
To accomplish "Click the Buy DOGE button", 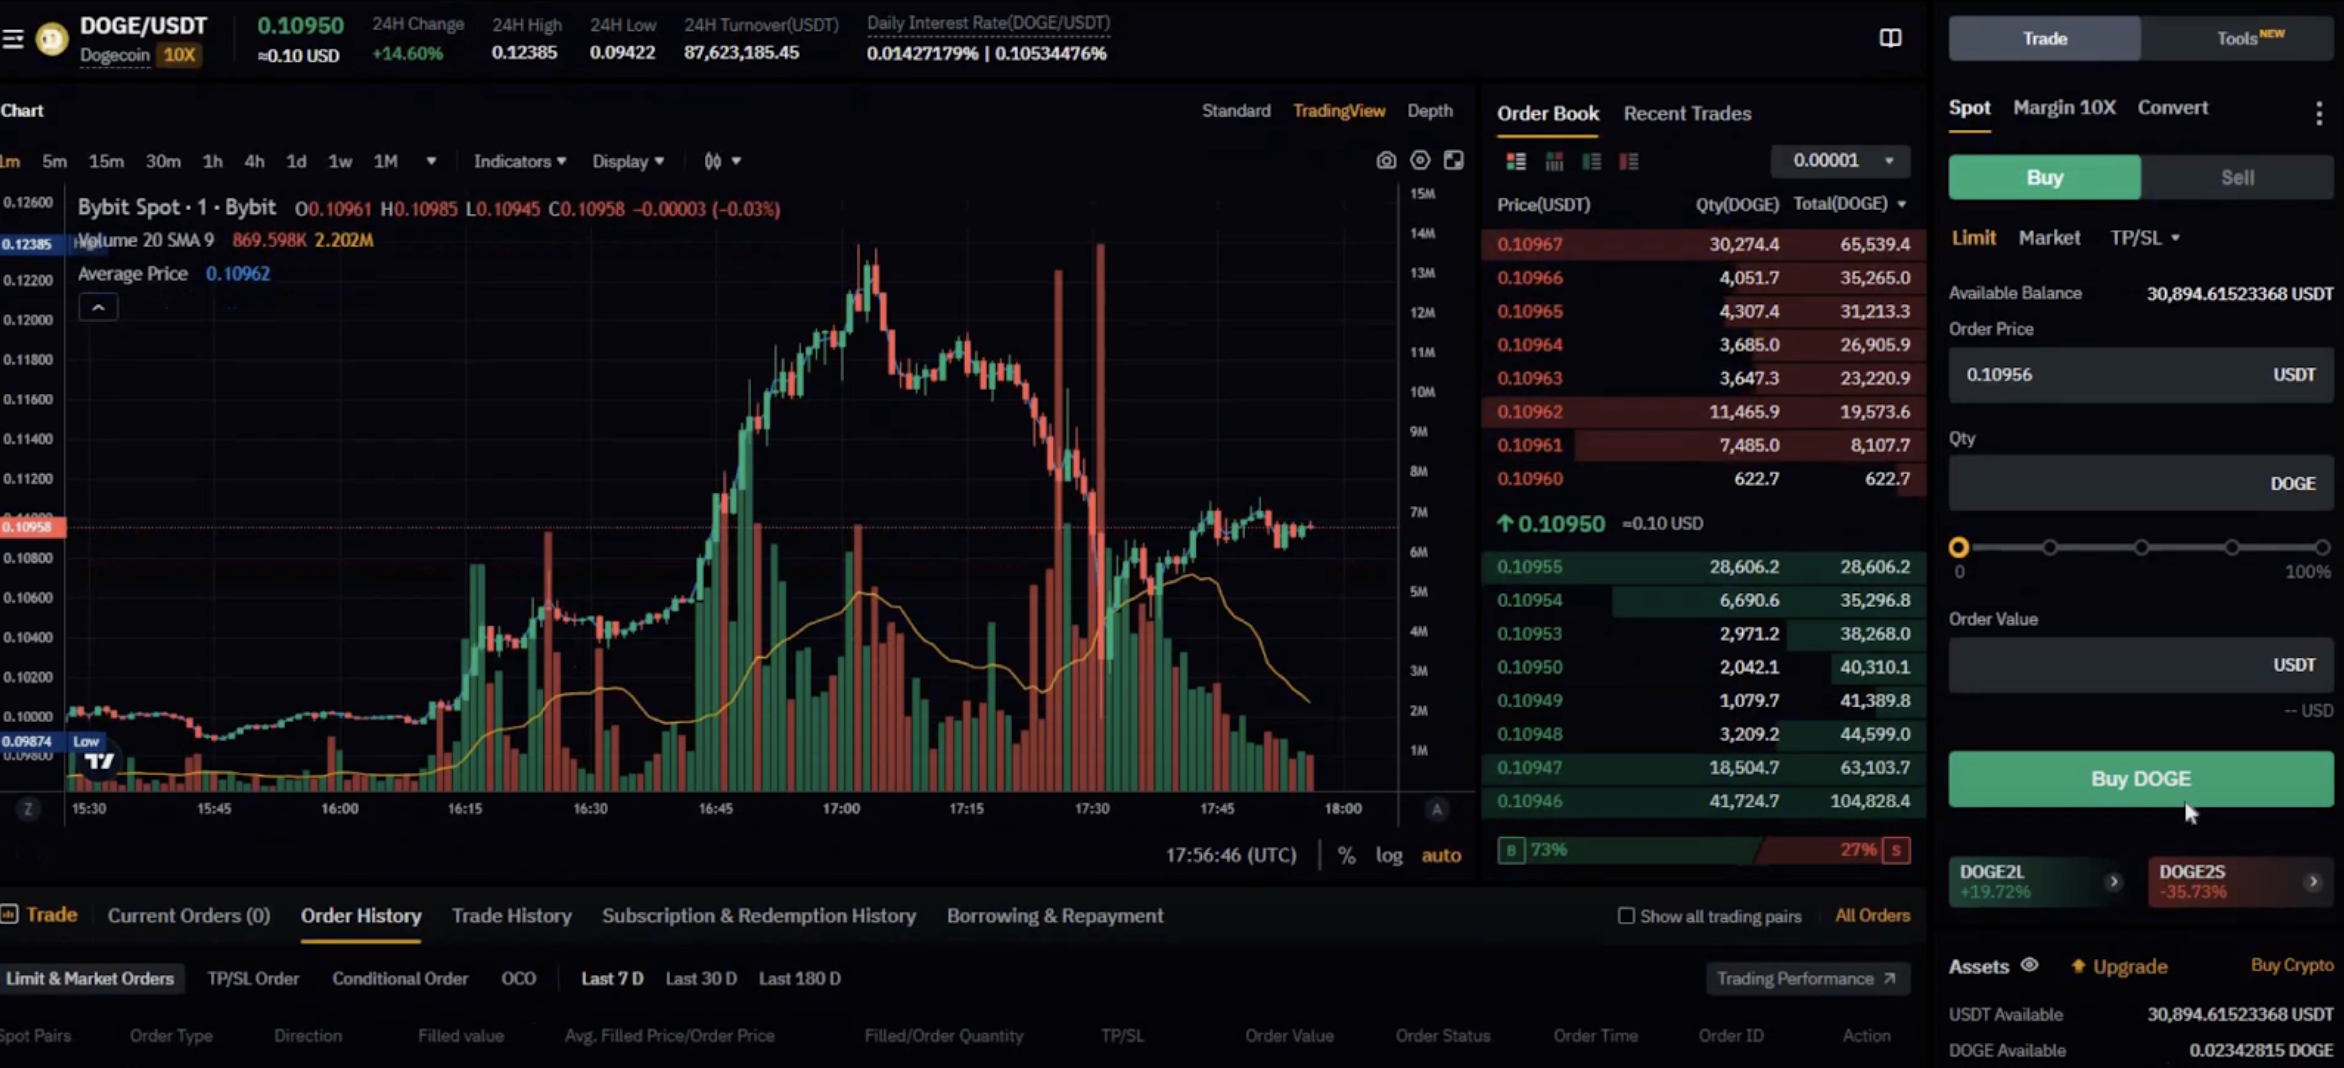I will 2140,779.
